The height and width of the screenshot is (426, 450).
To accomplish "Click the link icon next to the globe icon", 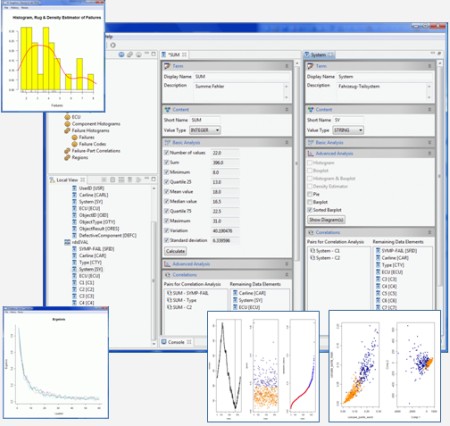I will [x=130, y=54].
